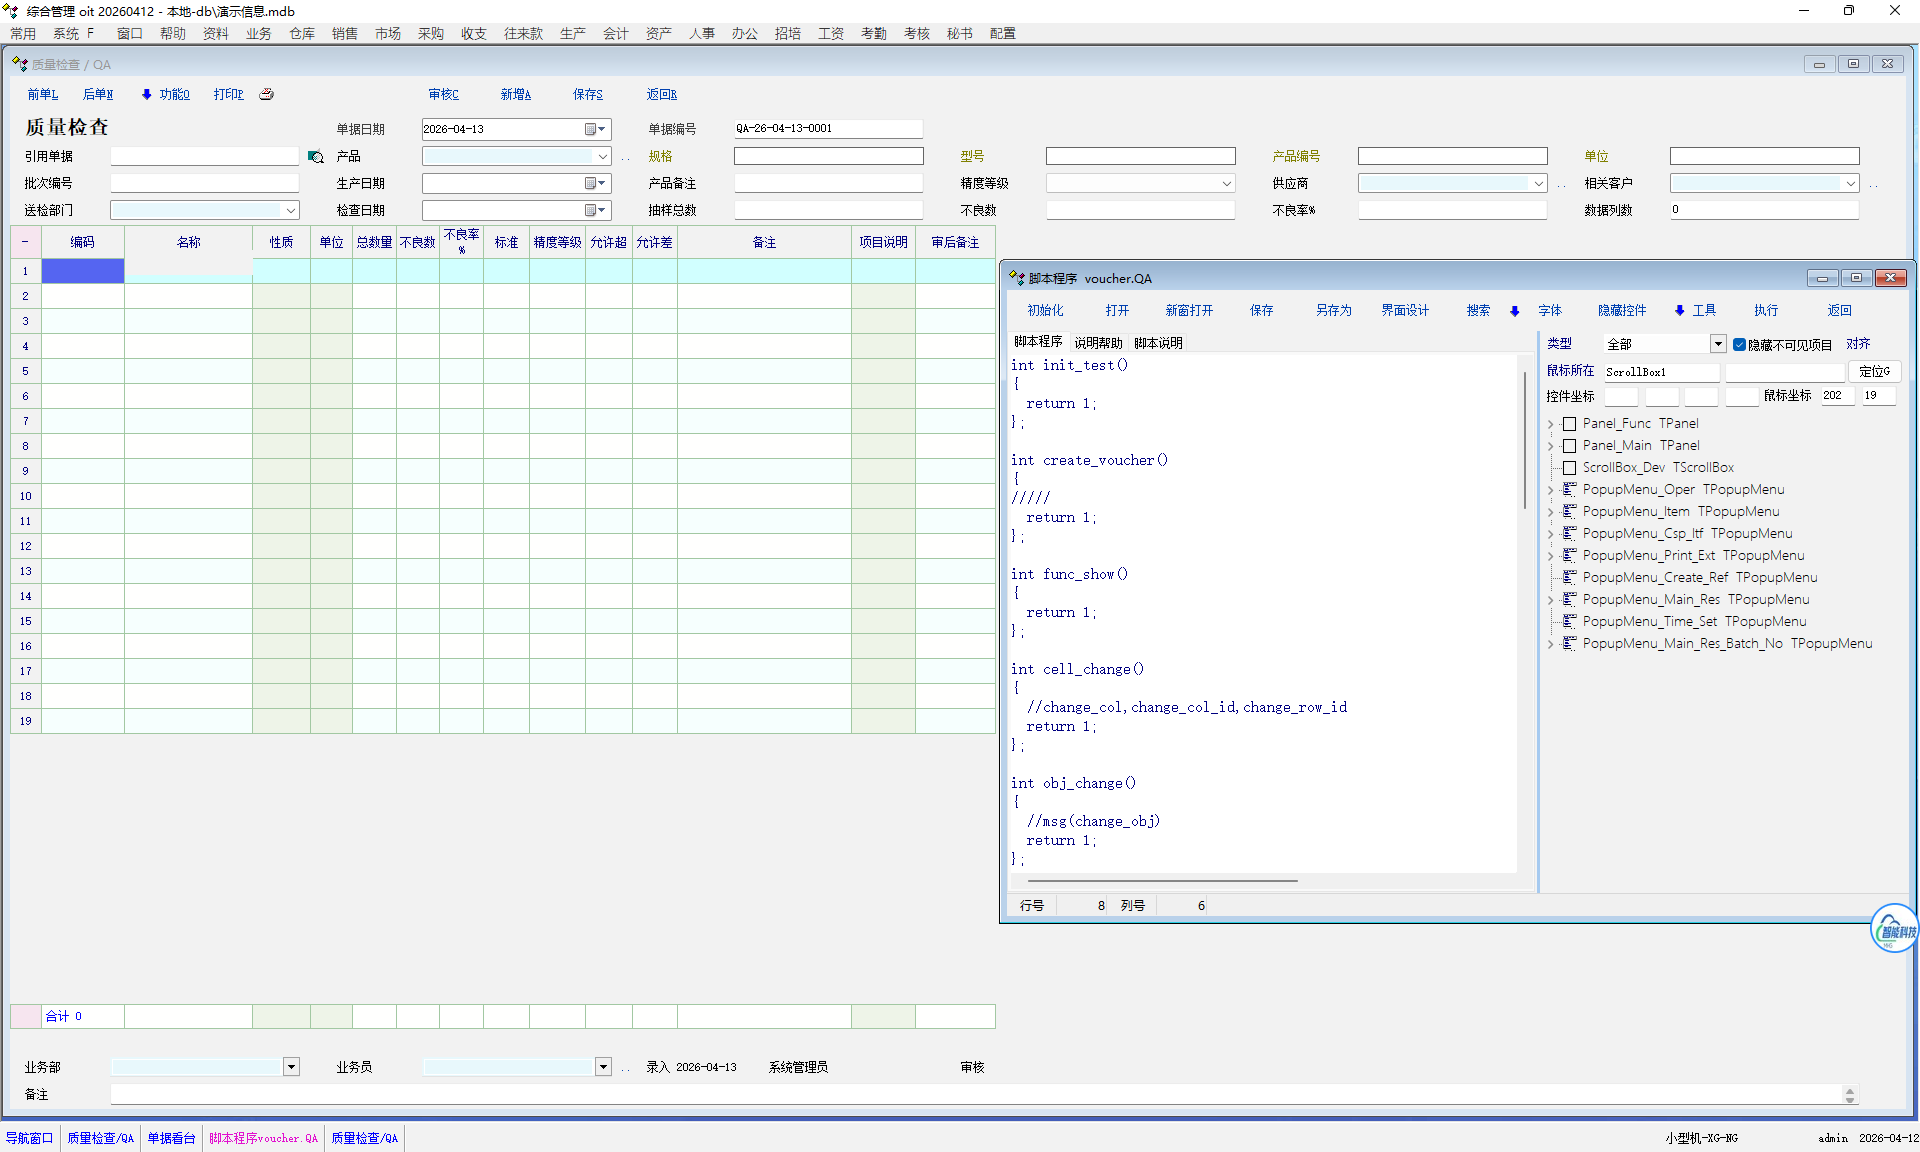Uncheck 隐藏不可见项目 checkbox
The height and width of the screenshot is (1152, 1920).
(1739, 344)
